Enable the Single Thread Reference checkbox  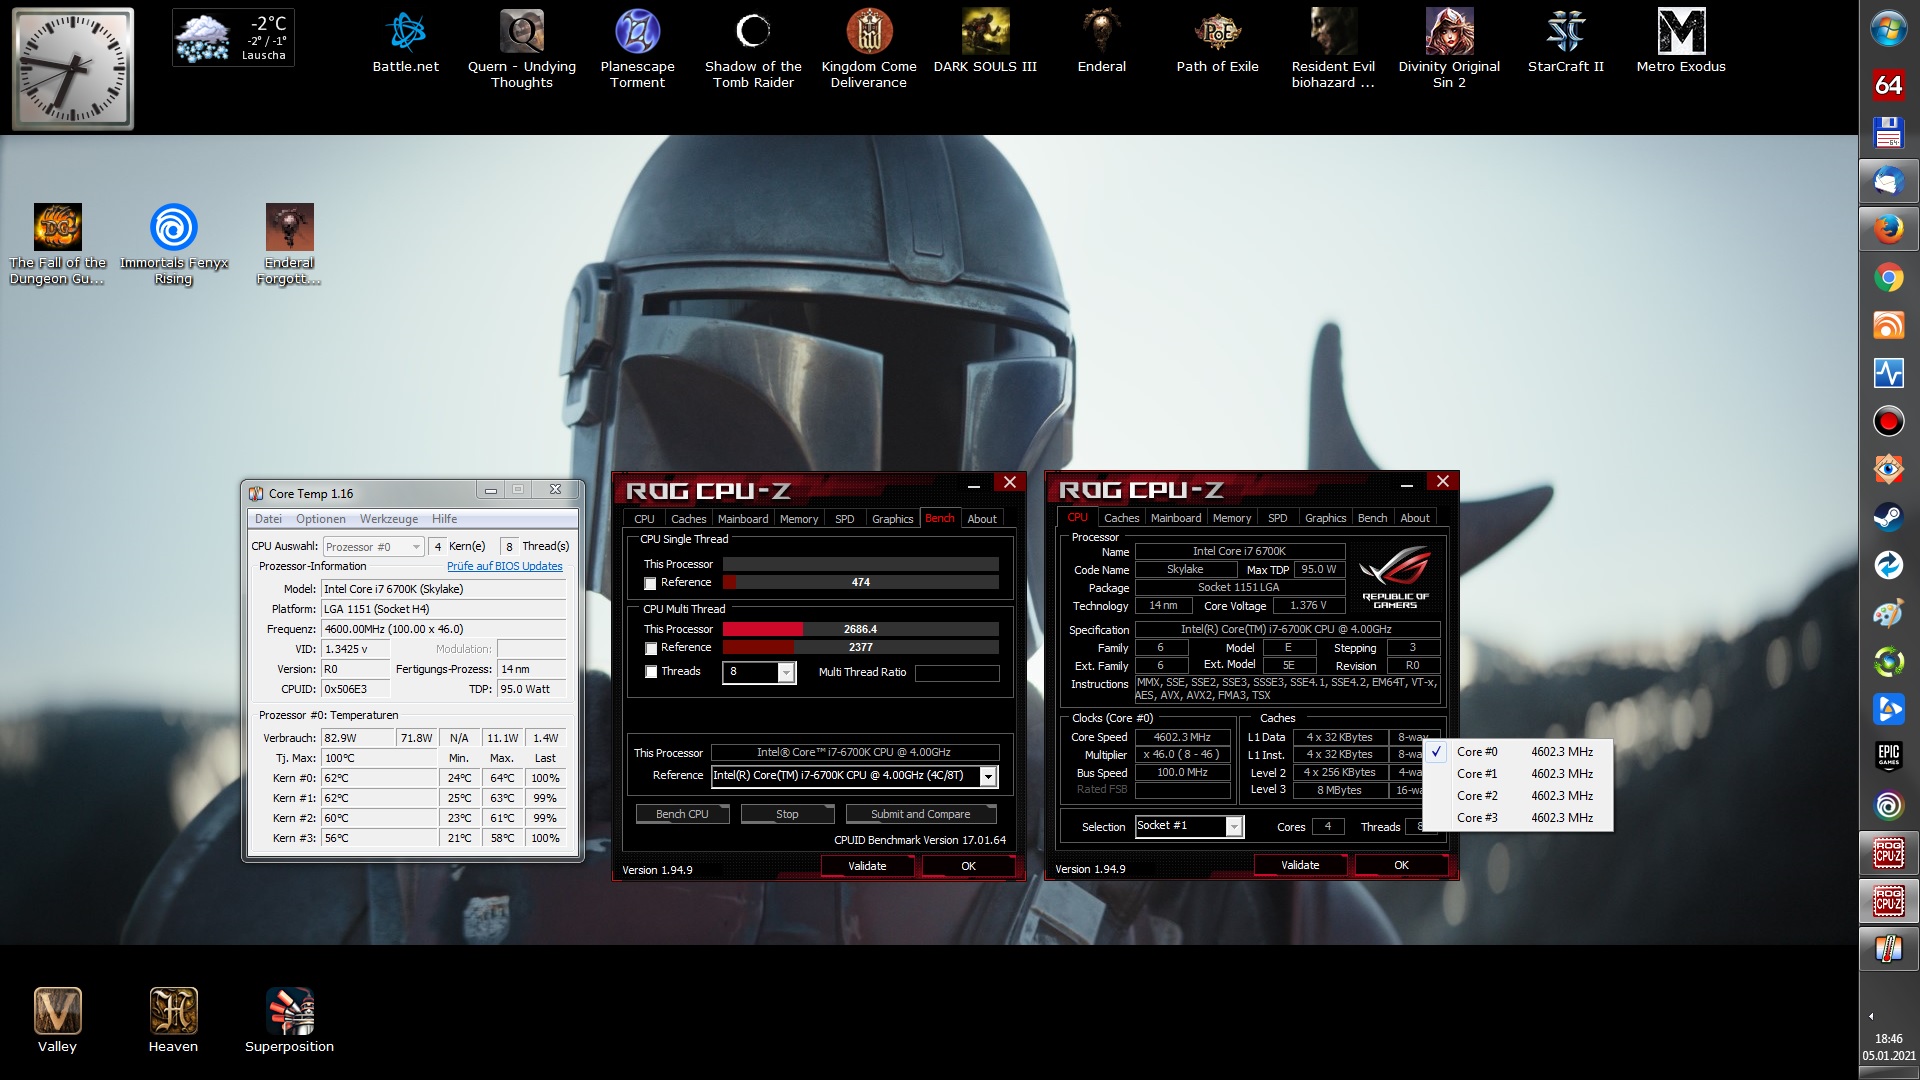651,583
